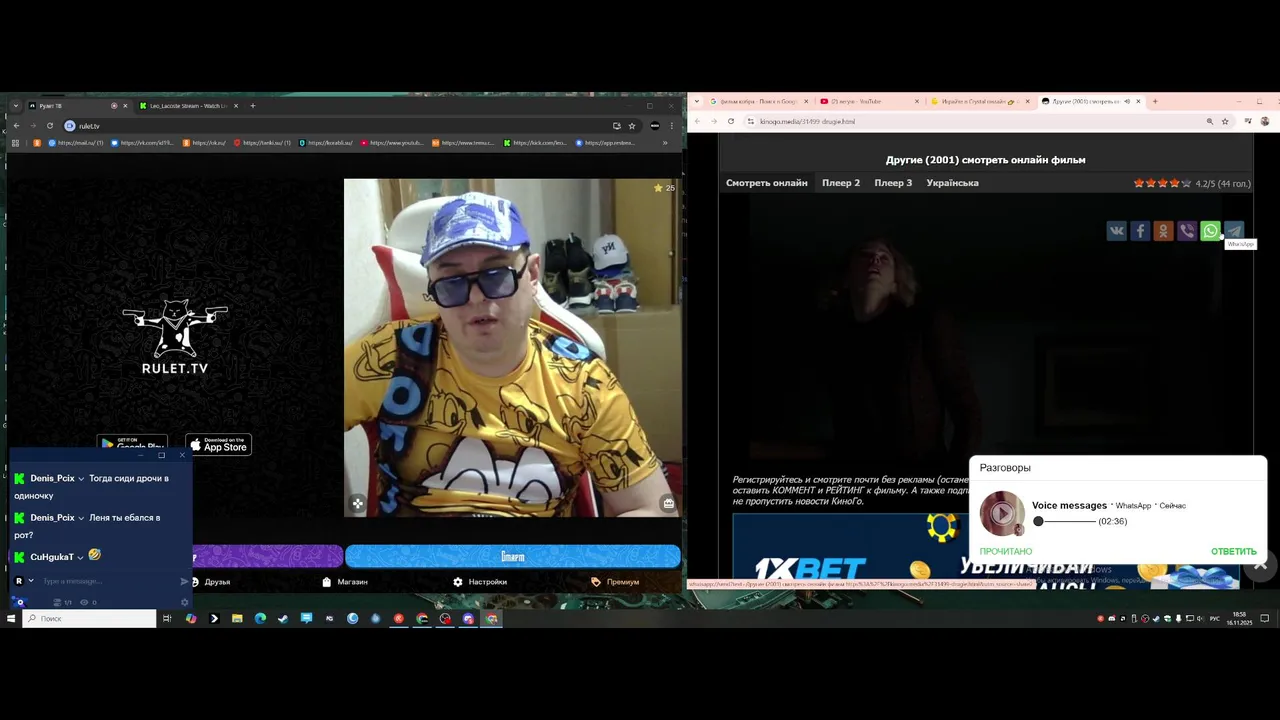Open tab search in the rulet.tv browser

(x=16, y=106)
